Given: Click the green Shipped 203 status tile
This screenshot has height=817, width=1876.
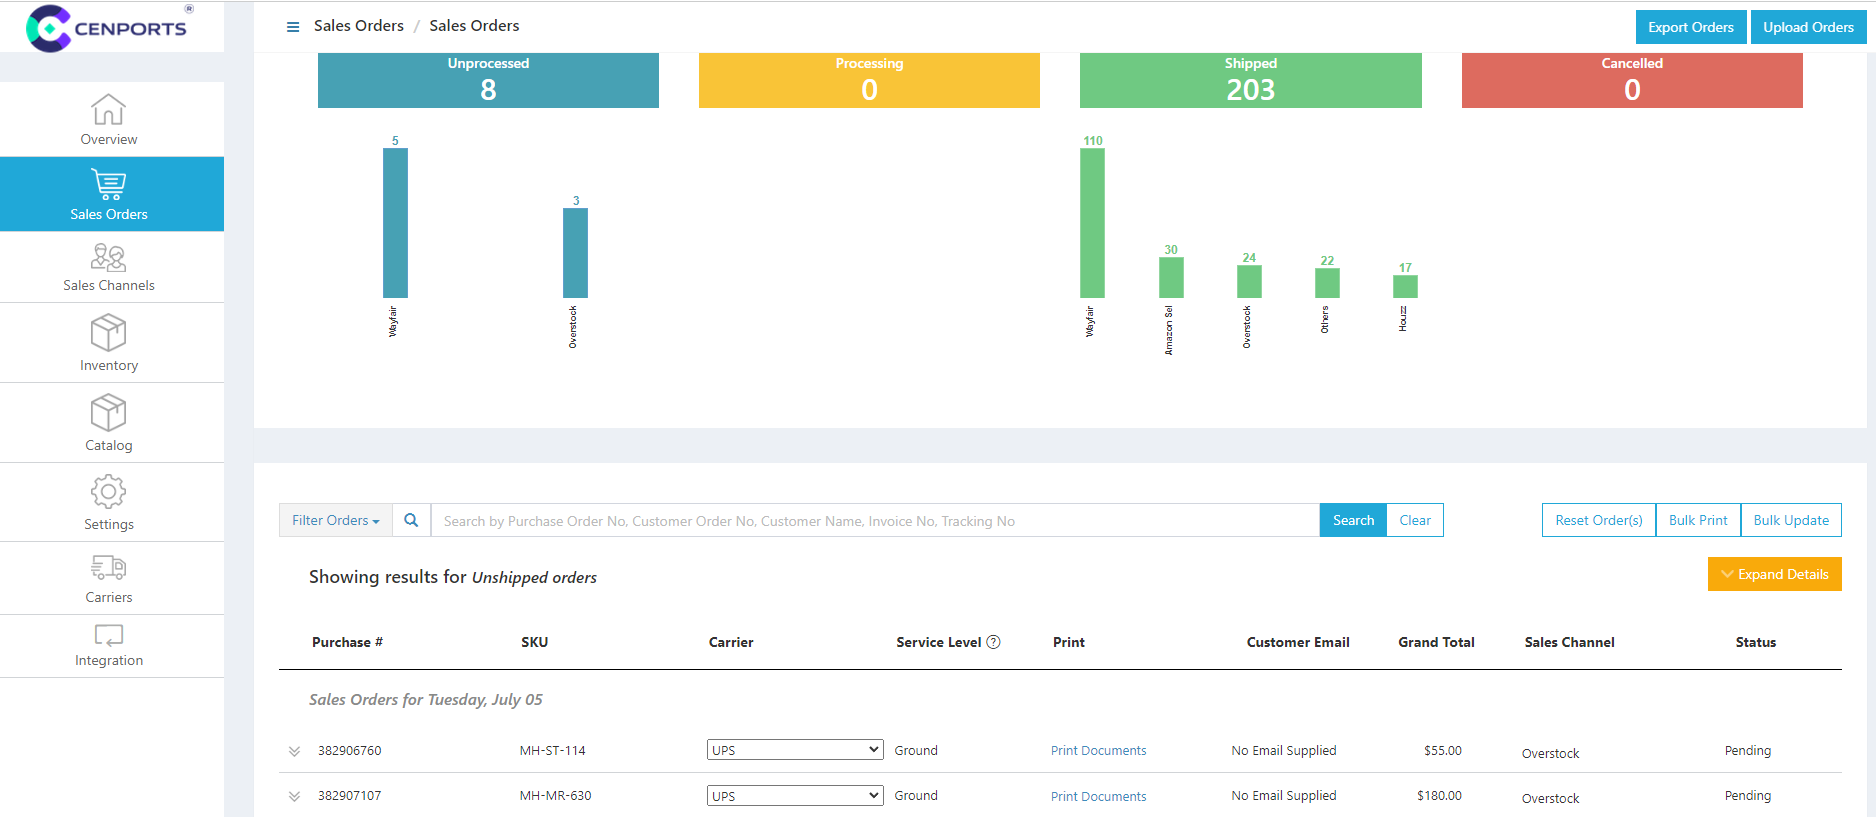Looking at the screenshot, I should click(x=1250, y=80).
